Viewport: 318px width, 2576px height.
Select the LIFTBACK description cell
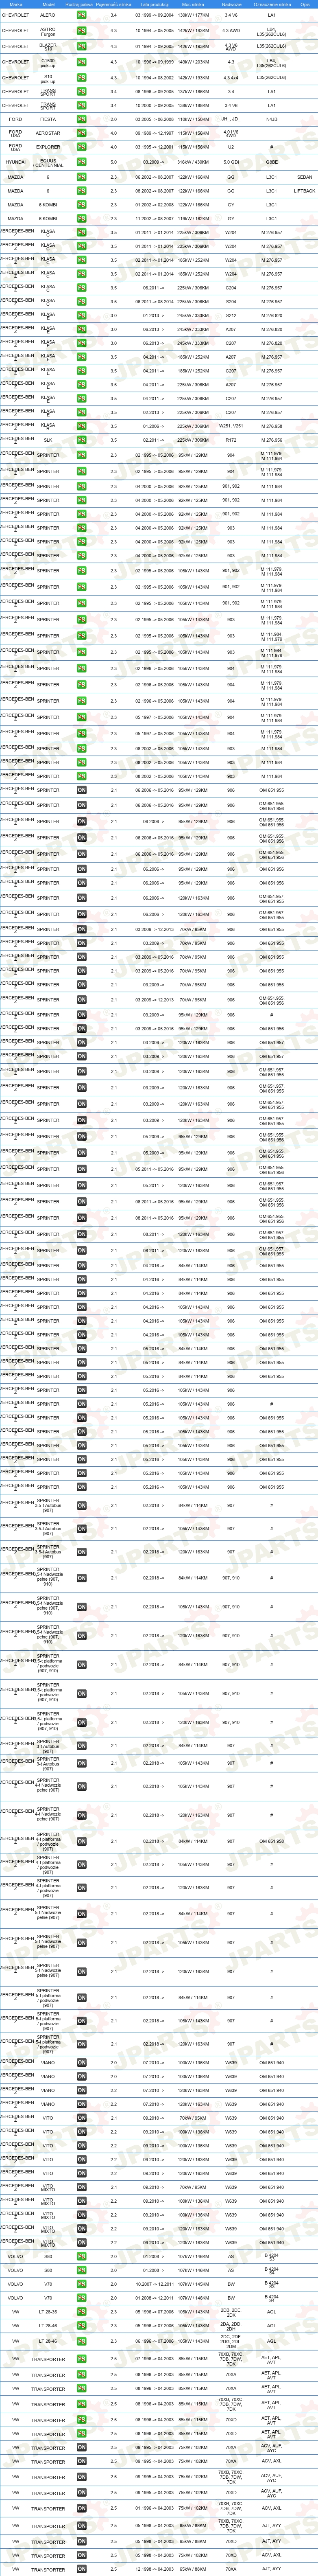coord(305,191)
